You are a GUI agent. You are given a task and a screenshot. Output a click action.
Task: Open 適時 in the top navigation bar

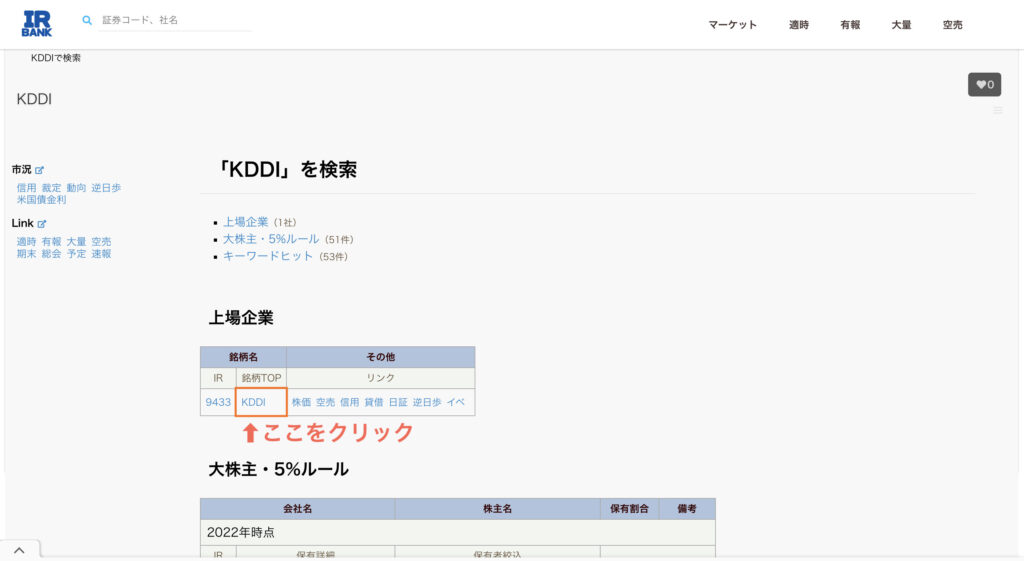799,25
